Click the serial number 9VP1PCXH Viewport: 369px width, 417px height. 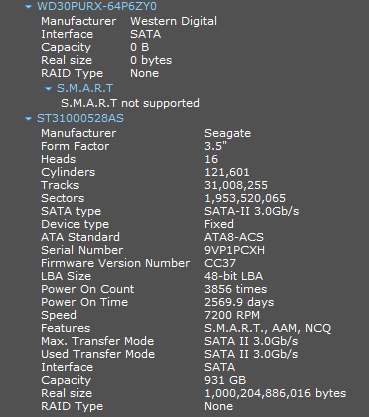point(234,250)
